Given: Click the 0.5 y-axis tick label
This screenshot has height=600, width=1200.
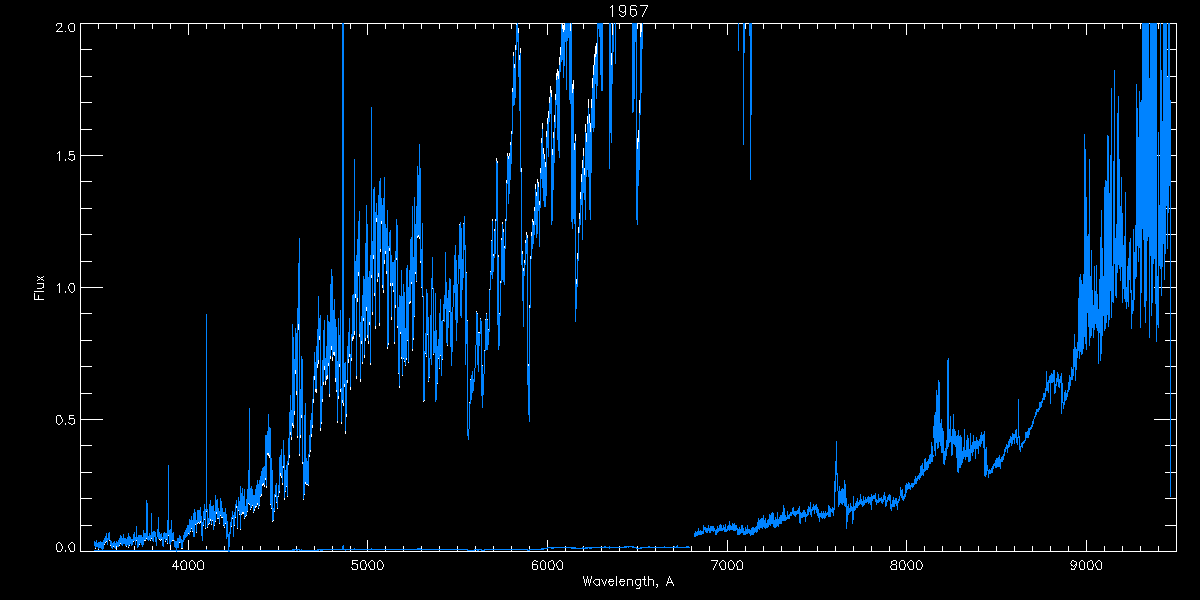Looking at the screenshot, I should [x=63, y=418].
